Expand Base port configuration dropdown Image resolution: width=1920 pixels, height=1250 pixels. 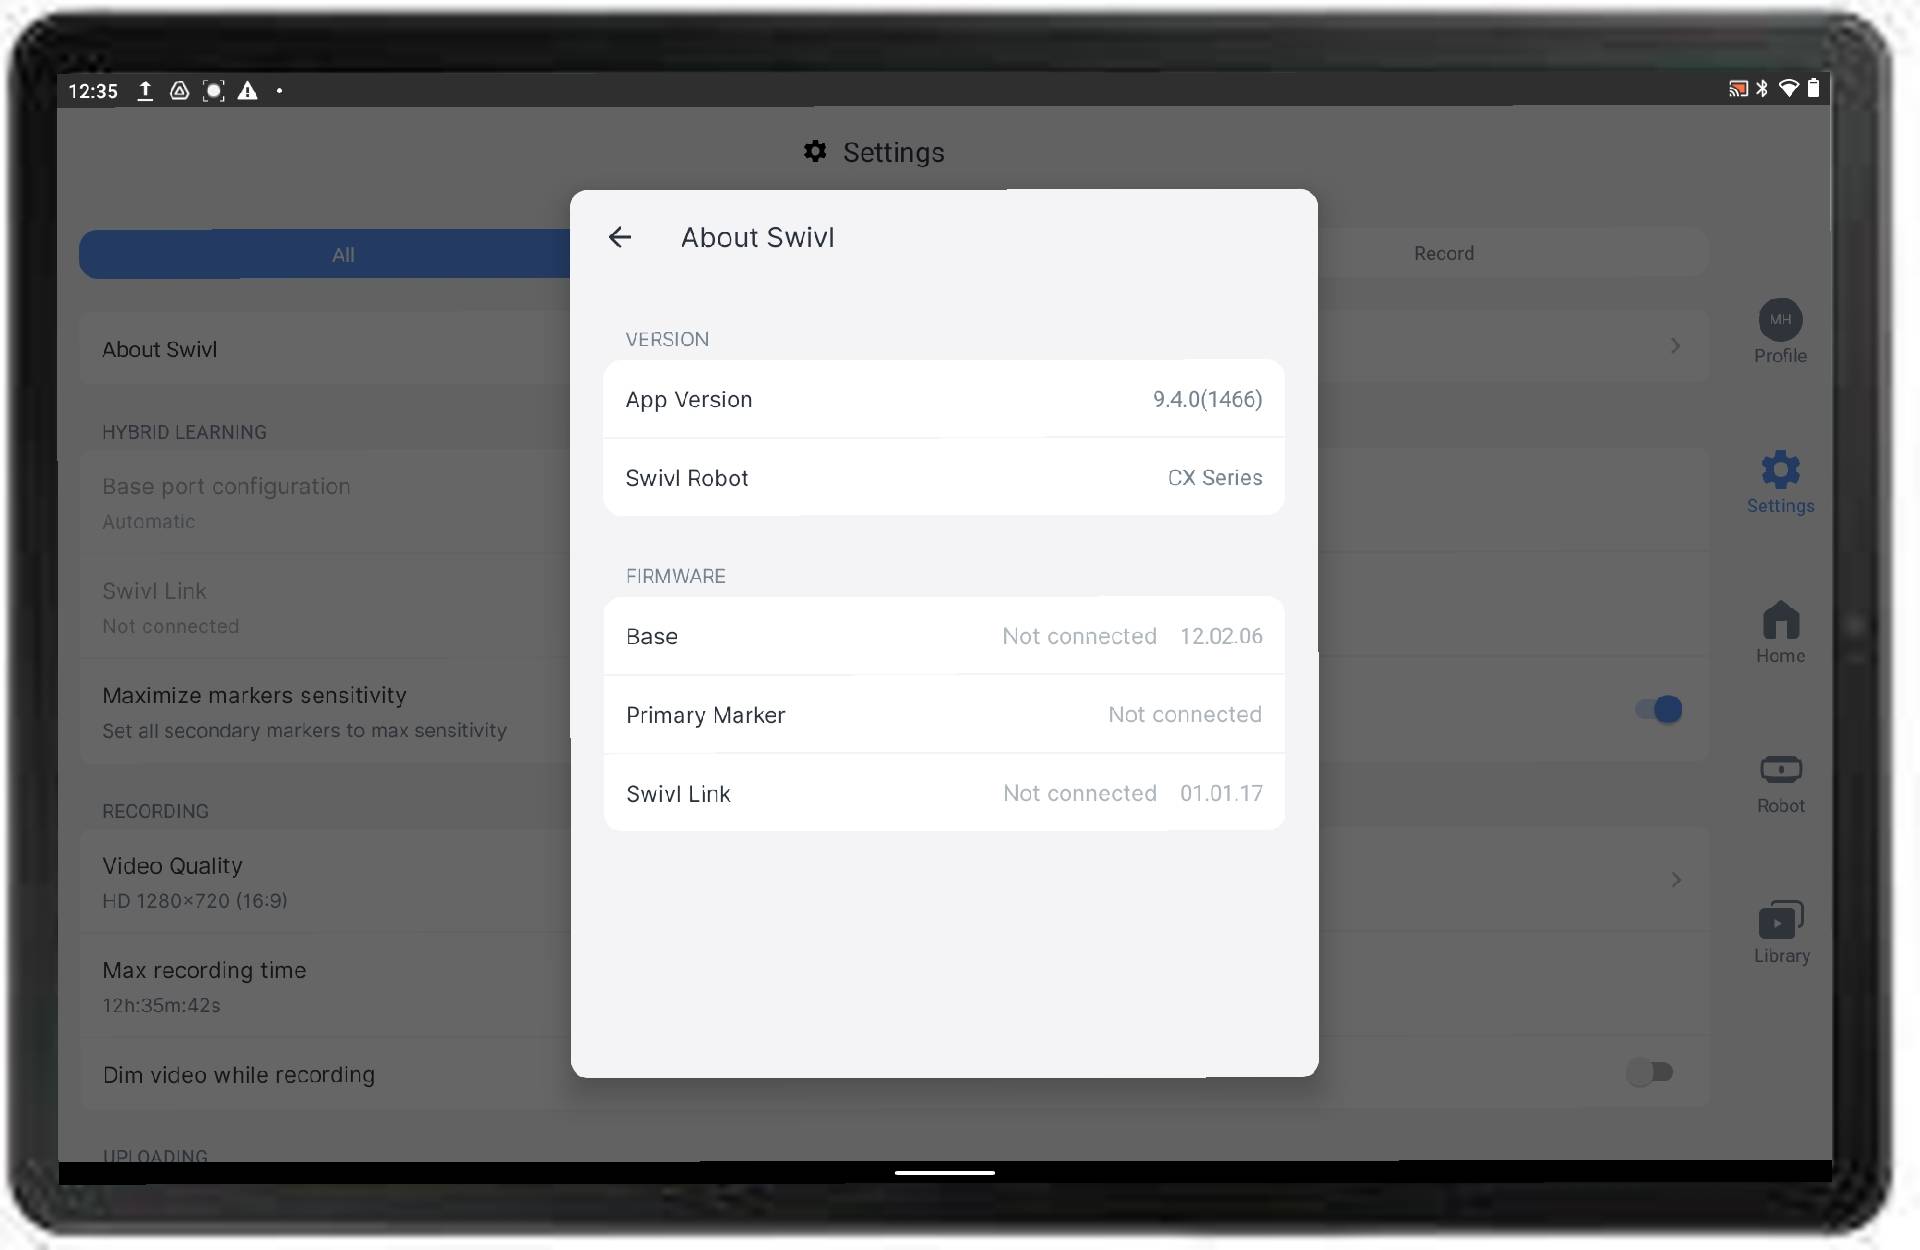[x=225, y=500]
